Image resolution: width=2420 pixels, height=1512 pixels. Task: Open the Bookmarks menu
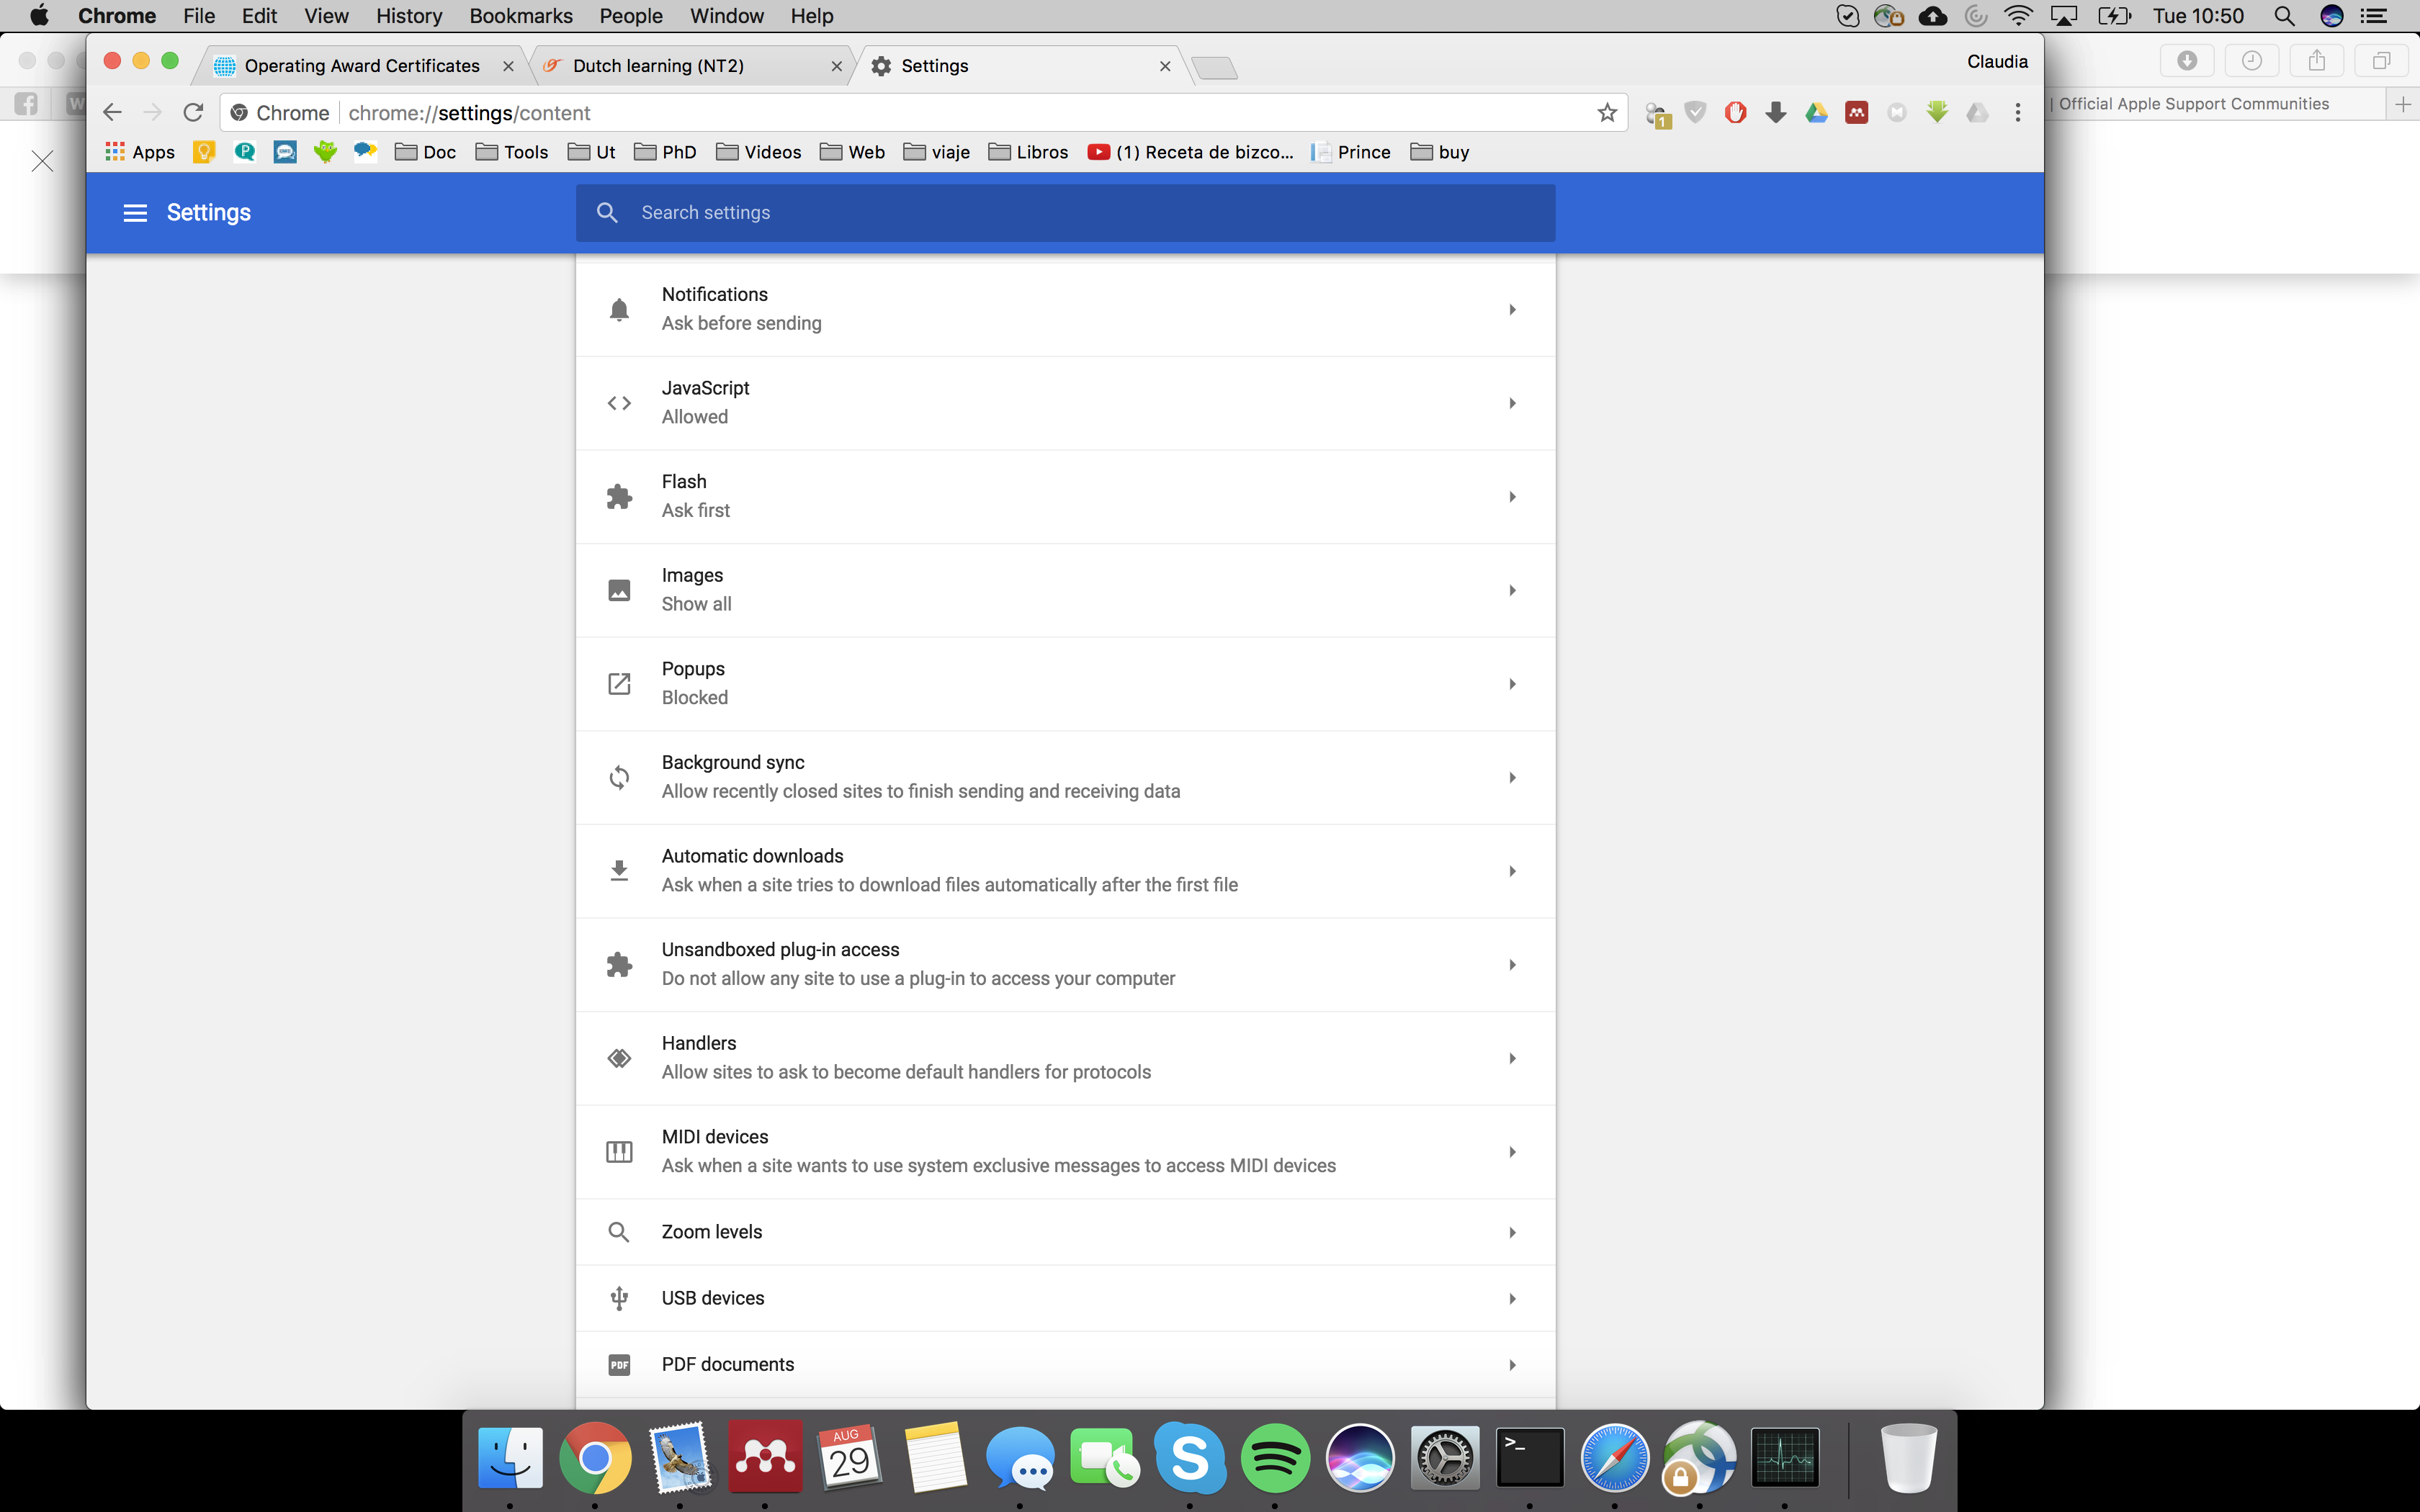point(521,16)
